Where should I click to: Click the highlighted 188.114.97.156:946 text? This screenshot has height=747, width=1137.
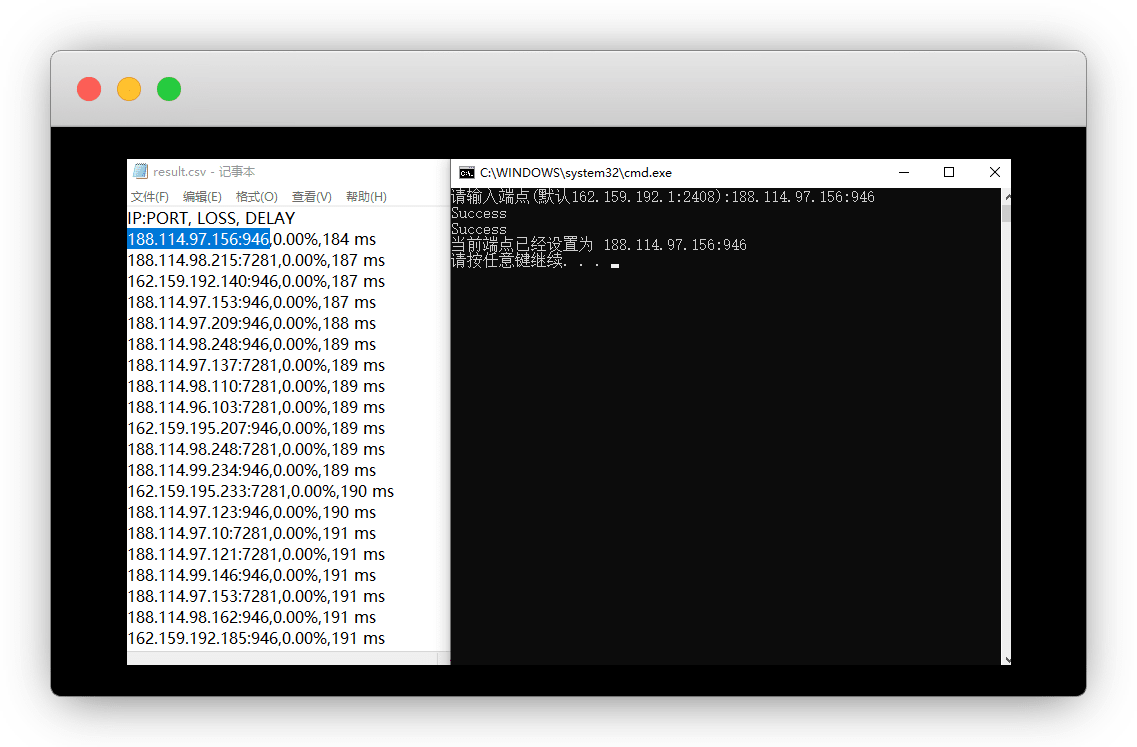[x=198, y=240]
